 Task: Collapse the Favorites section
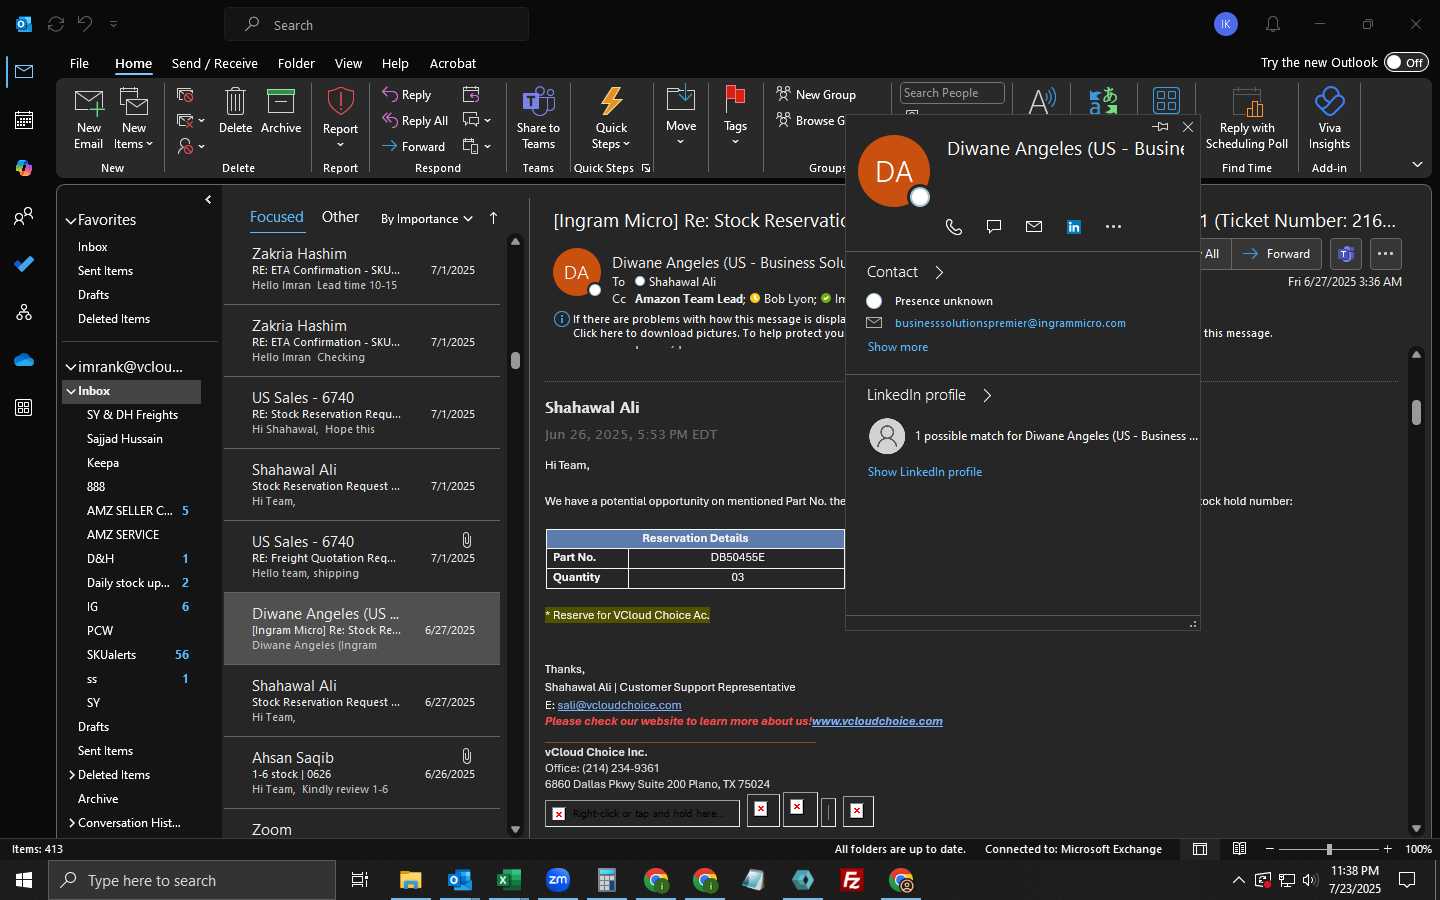71,221
